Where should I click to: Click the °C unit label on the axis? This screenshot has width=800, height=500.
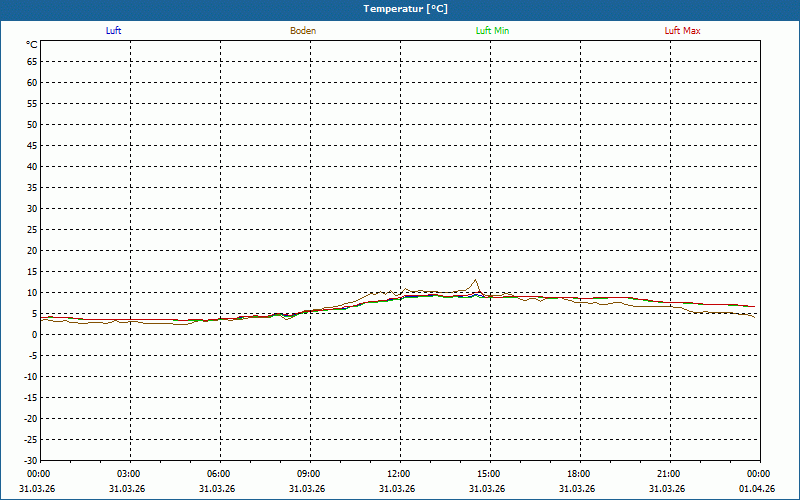point(32,45)
